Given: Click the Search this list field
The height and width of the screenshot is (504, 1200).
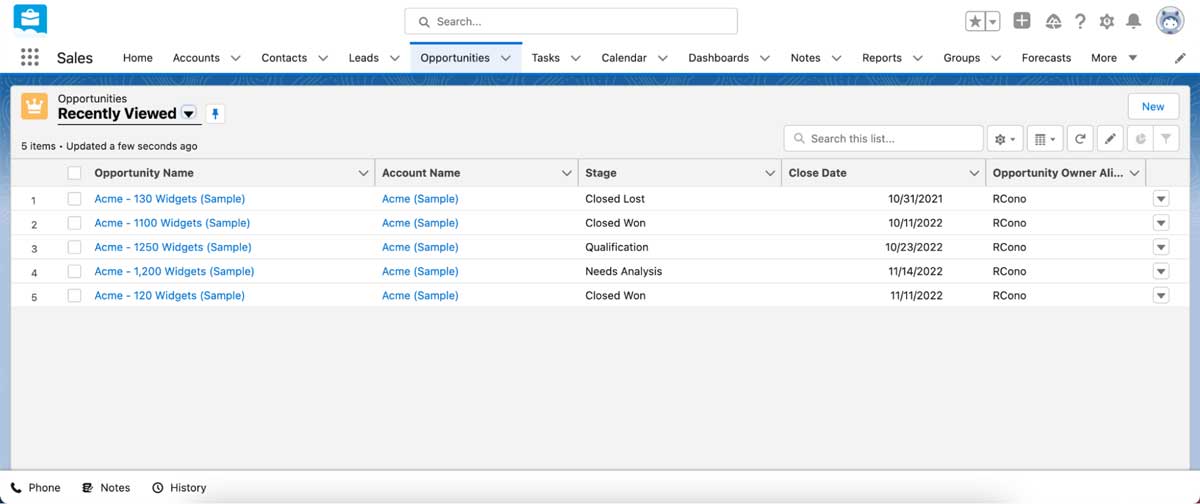Looking at the screenshot, I should (884, 139).
